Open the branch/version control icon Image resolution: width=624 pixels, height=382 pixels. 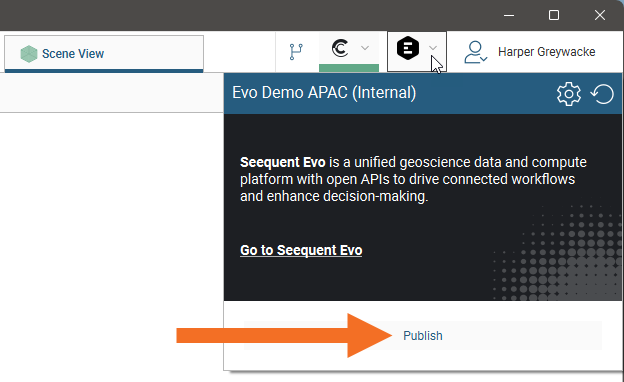point(296,52)
